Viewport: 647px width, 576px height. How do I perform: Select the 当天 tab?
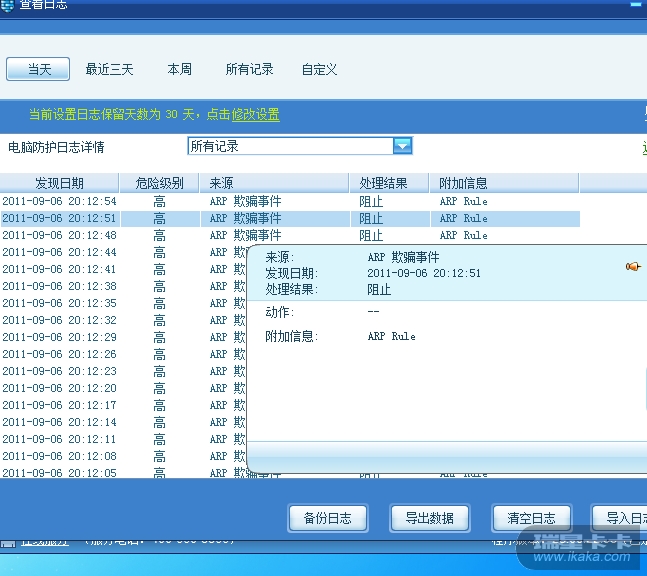click(38, 69)
